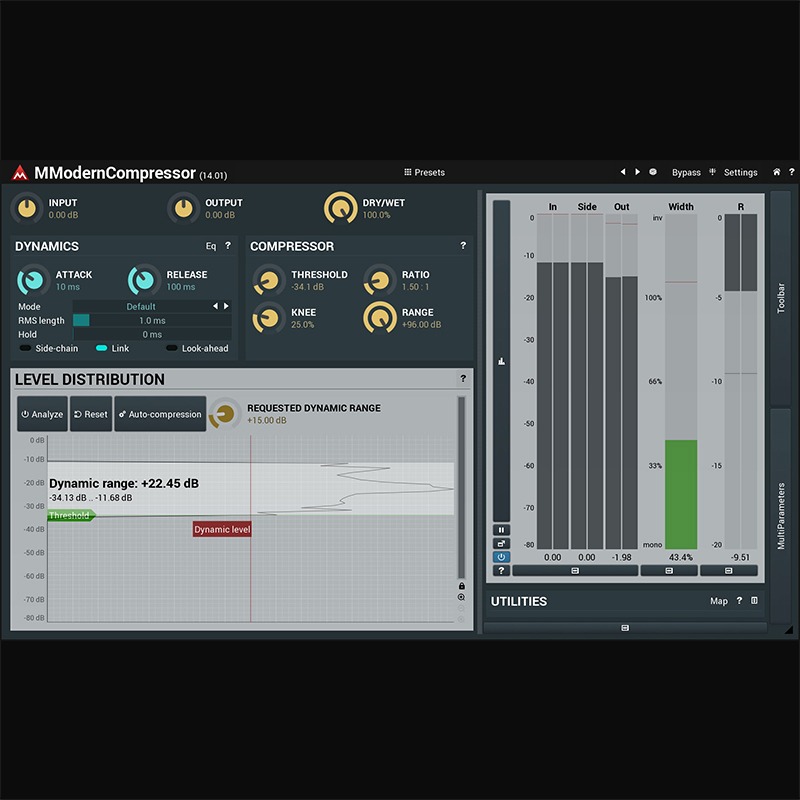Click the green Threshold marker in graph
The width and height of the screenshot is (800, 800).
point(71,516)
